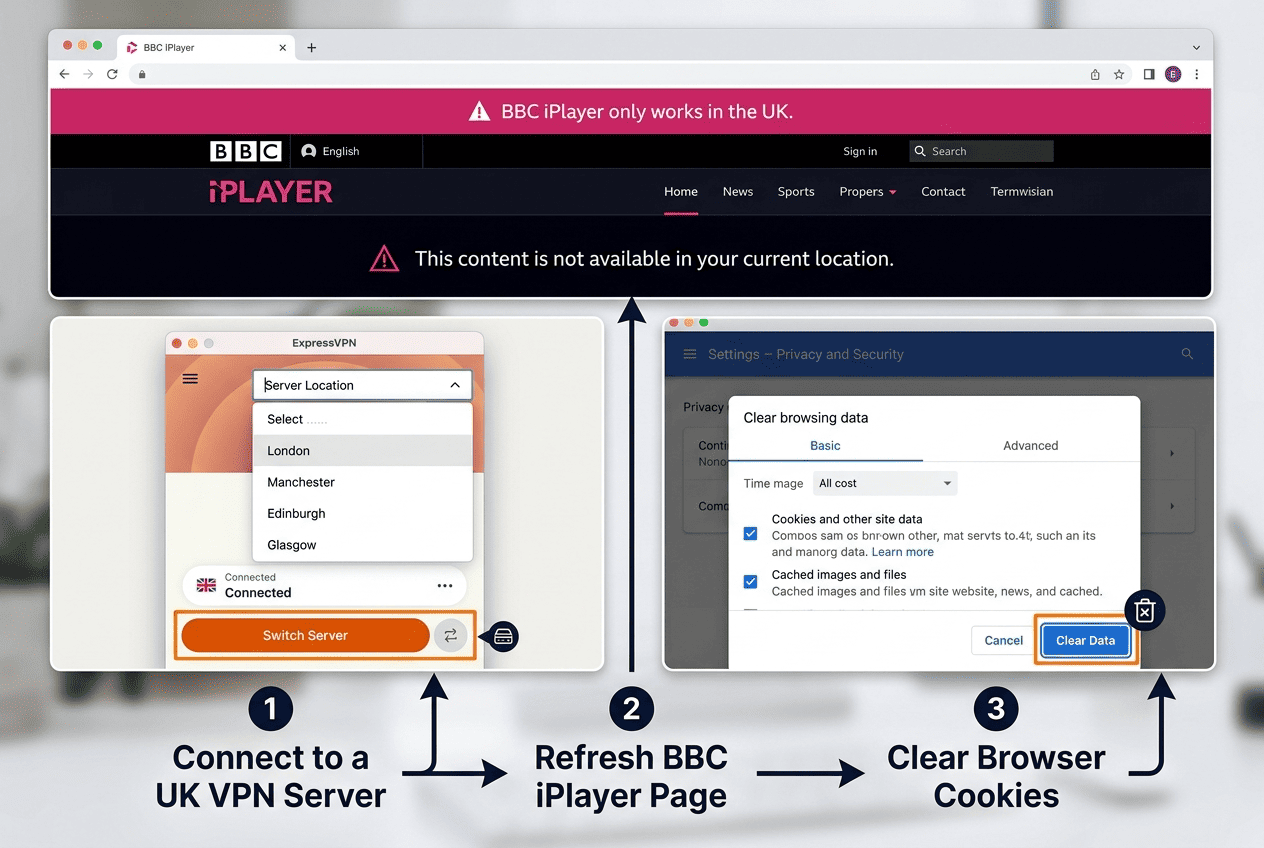Expand the first Privacy settings row chevron
The image size is (1264, 848).
1171,453
